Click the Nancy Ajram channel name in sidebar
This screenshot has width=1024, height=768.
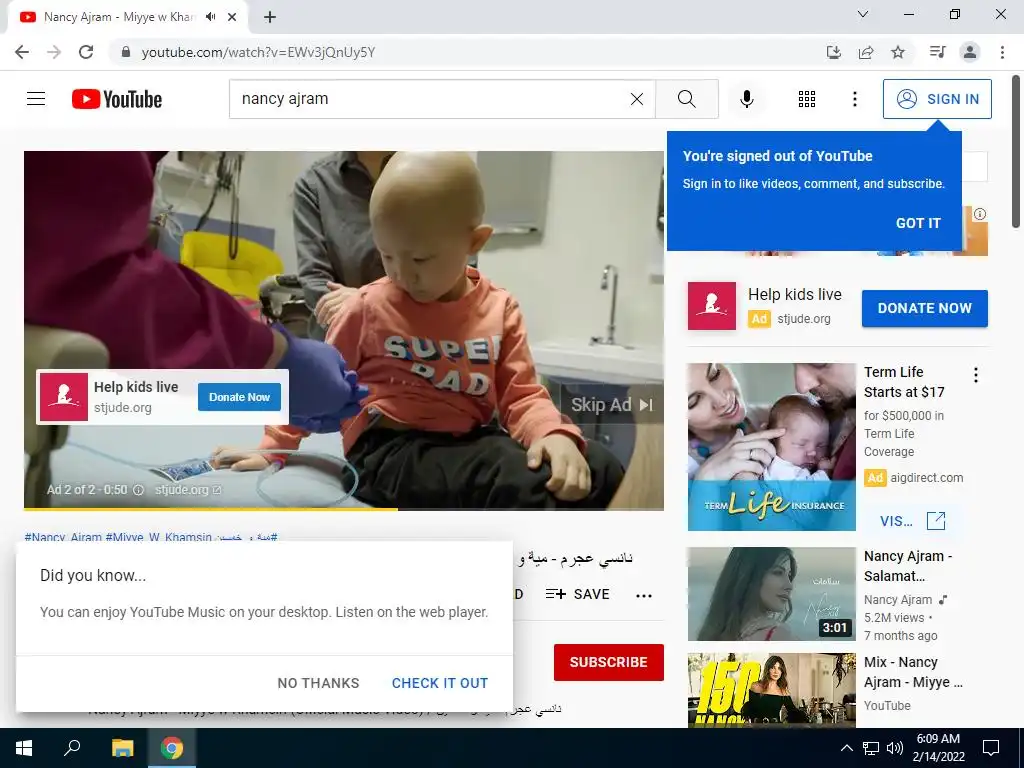[898, 600]
